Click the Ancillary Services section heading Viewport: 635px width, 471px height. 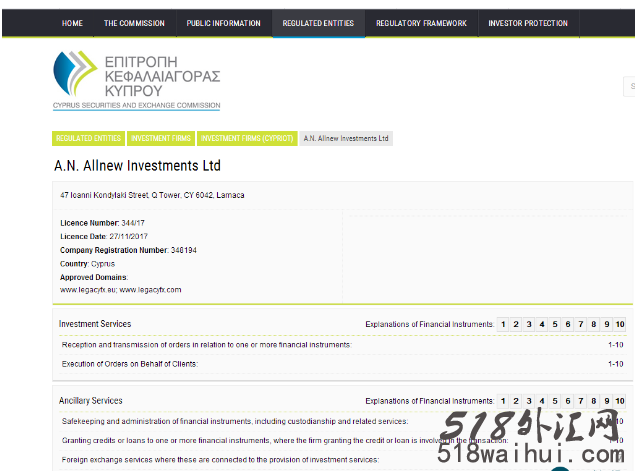point(91,401)
